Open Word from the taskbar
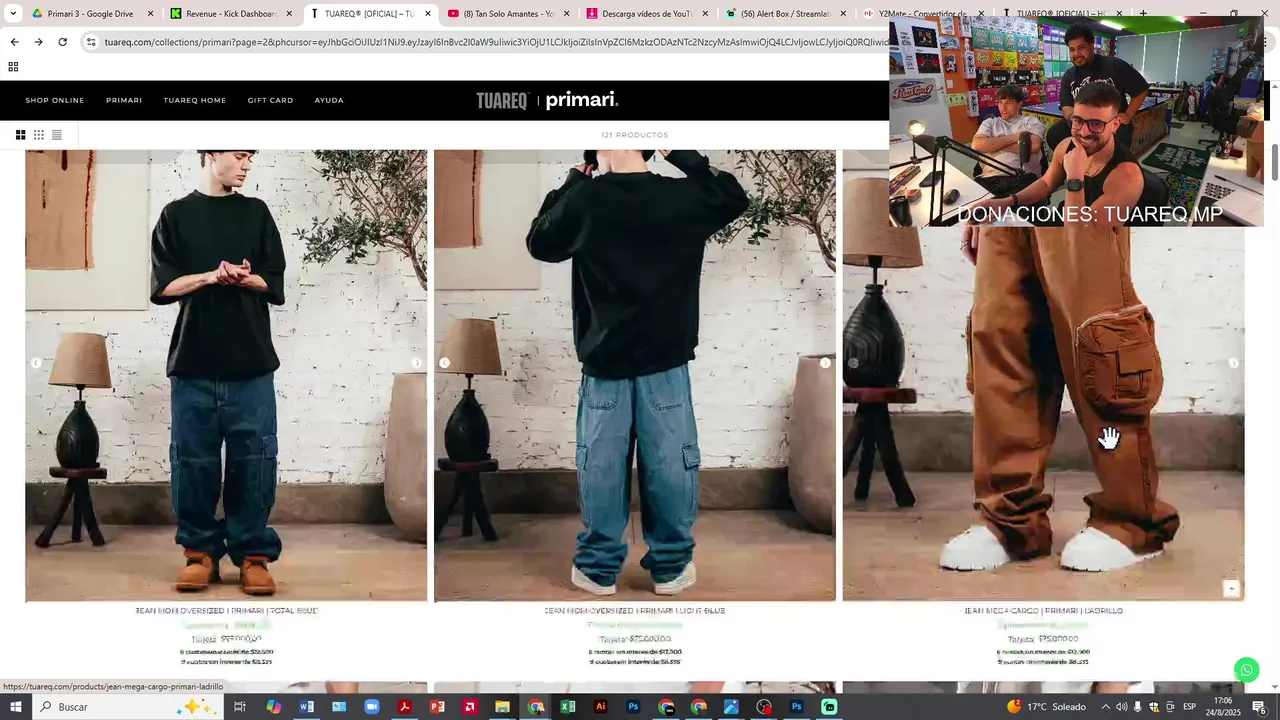 coord(307,707)
